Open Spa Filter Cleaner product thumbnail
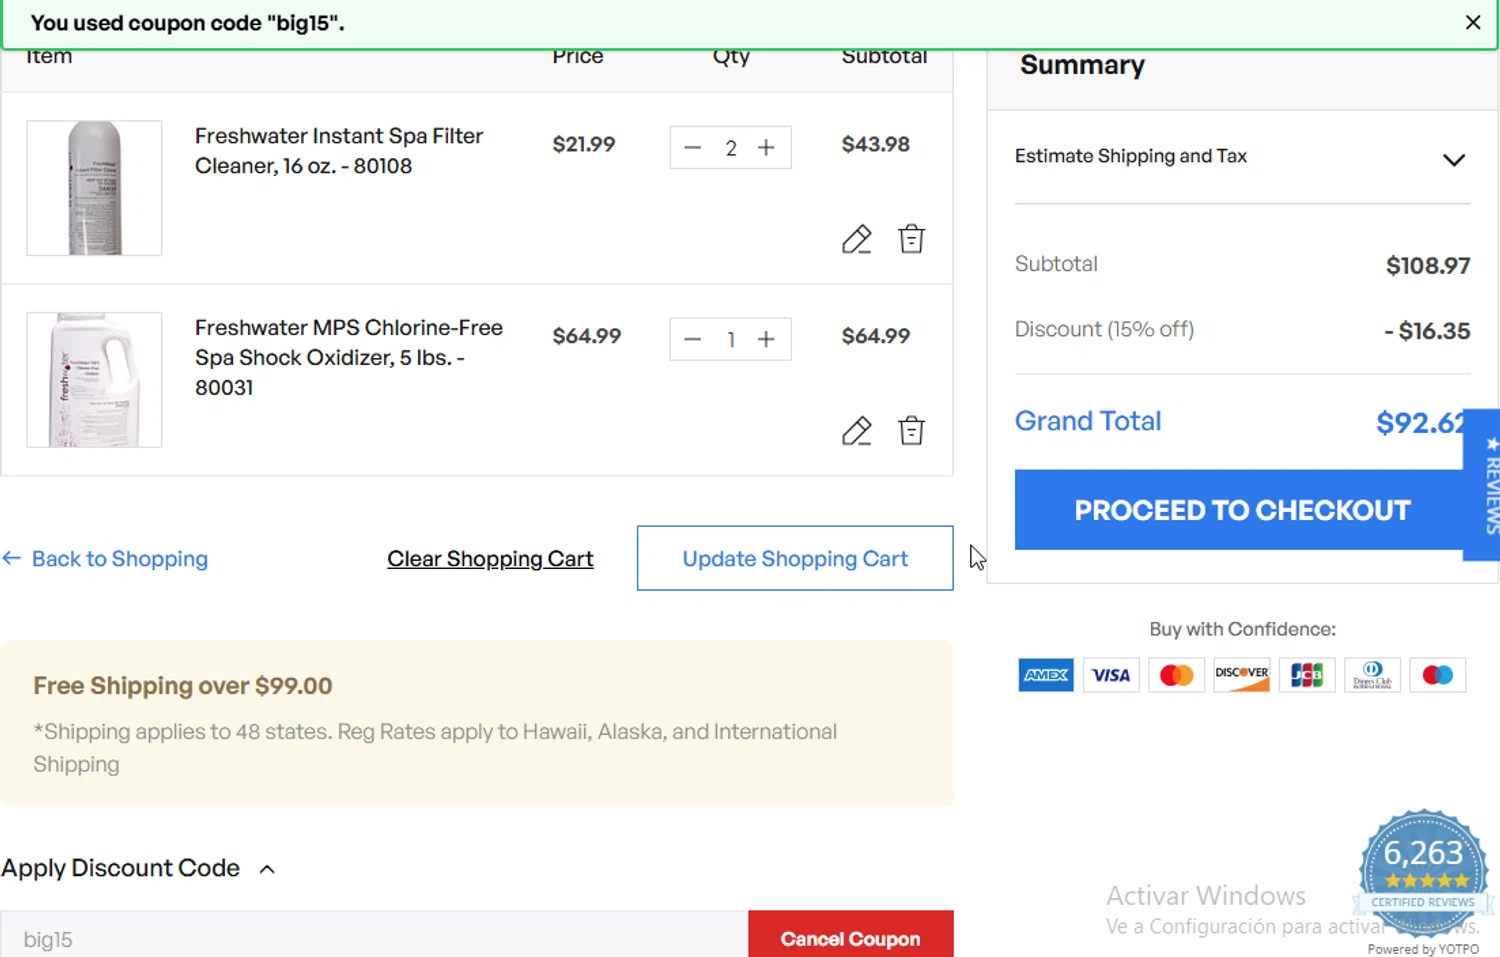 coord(94,188)
